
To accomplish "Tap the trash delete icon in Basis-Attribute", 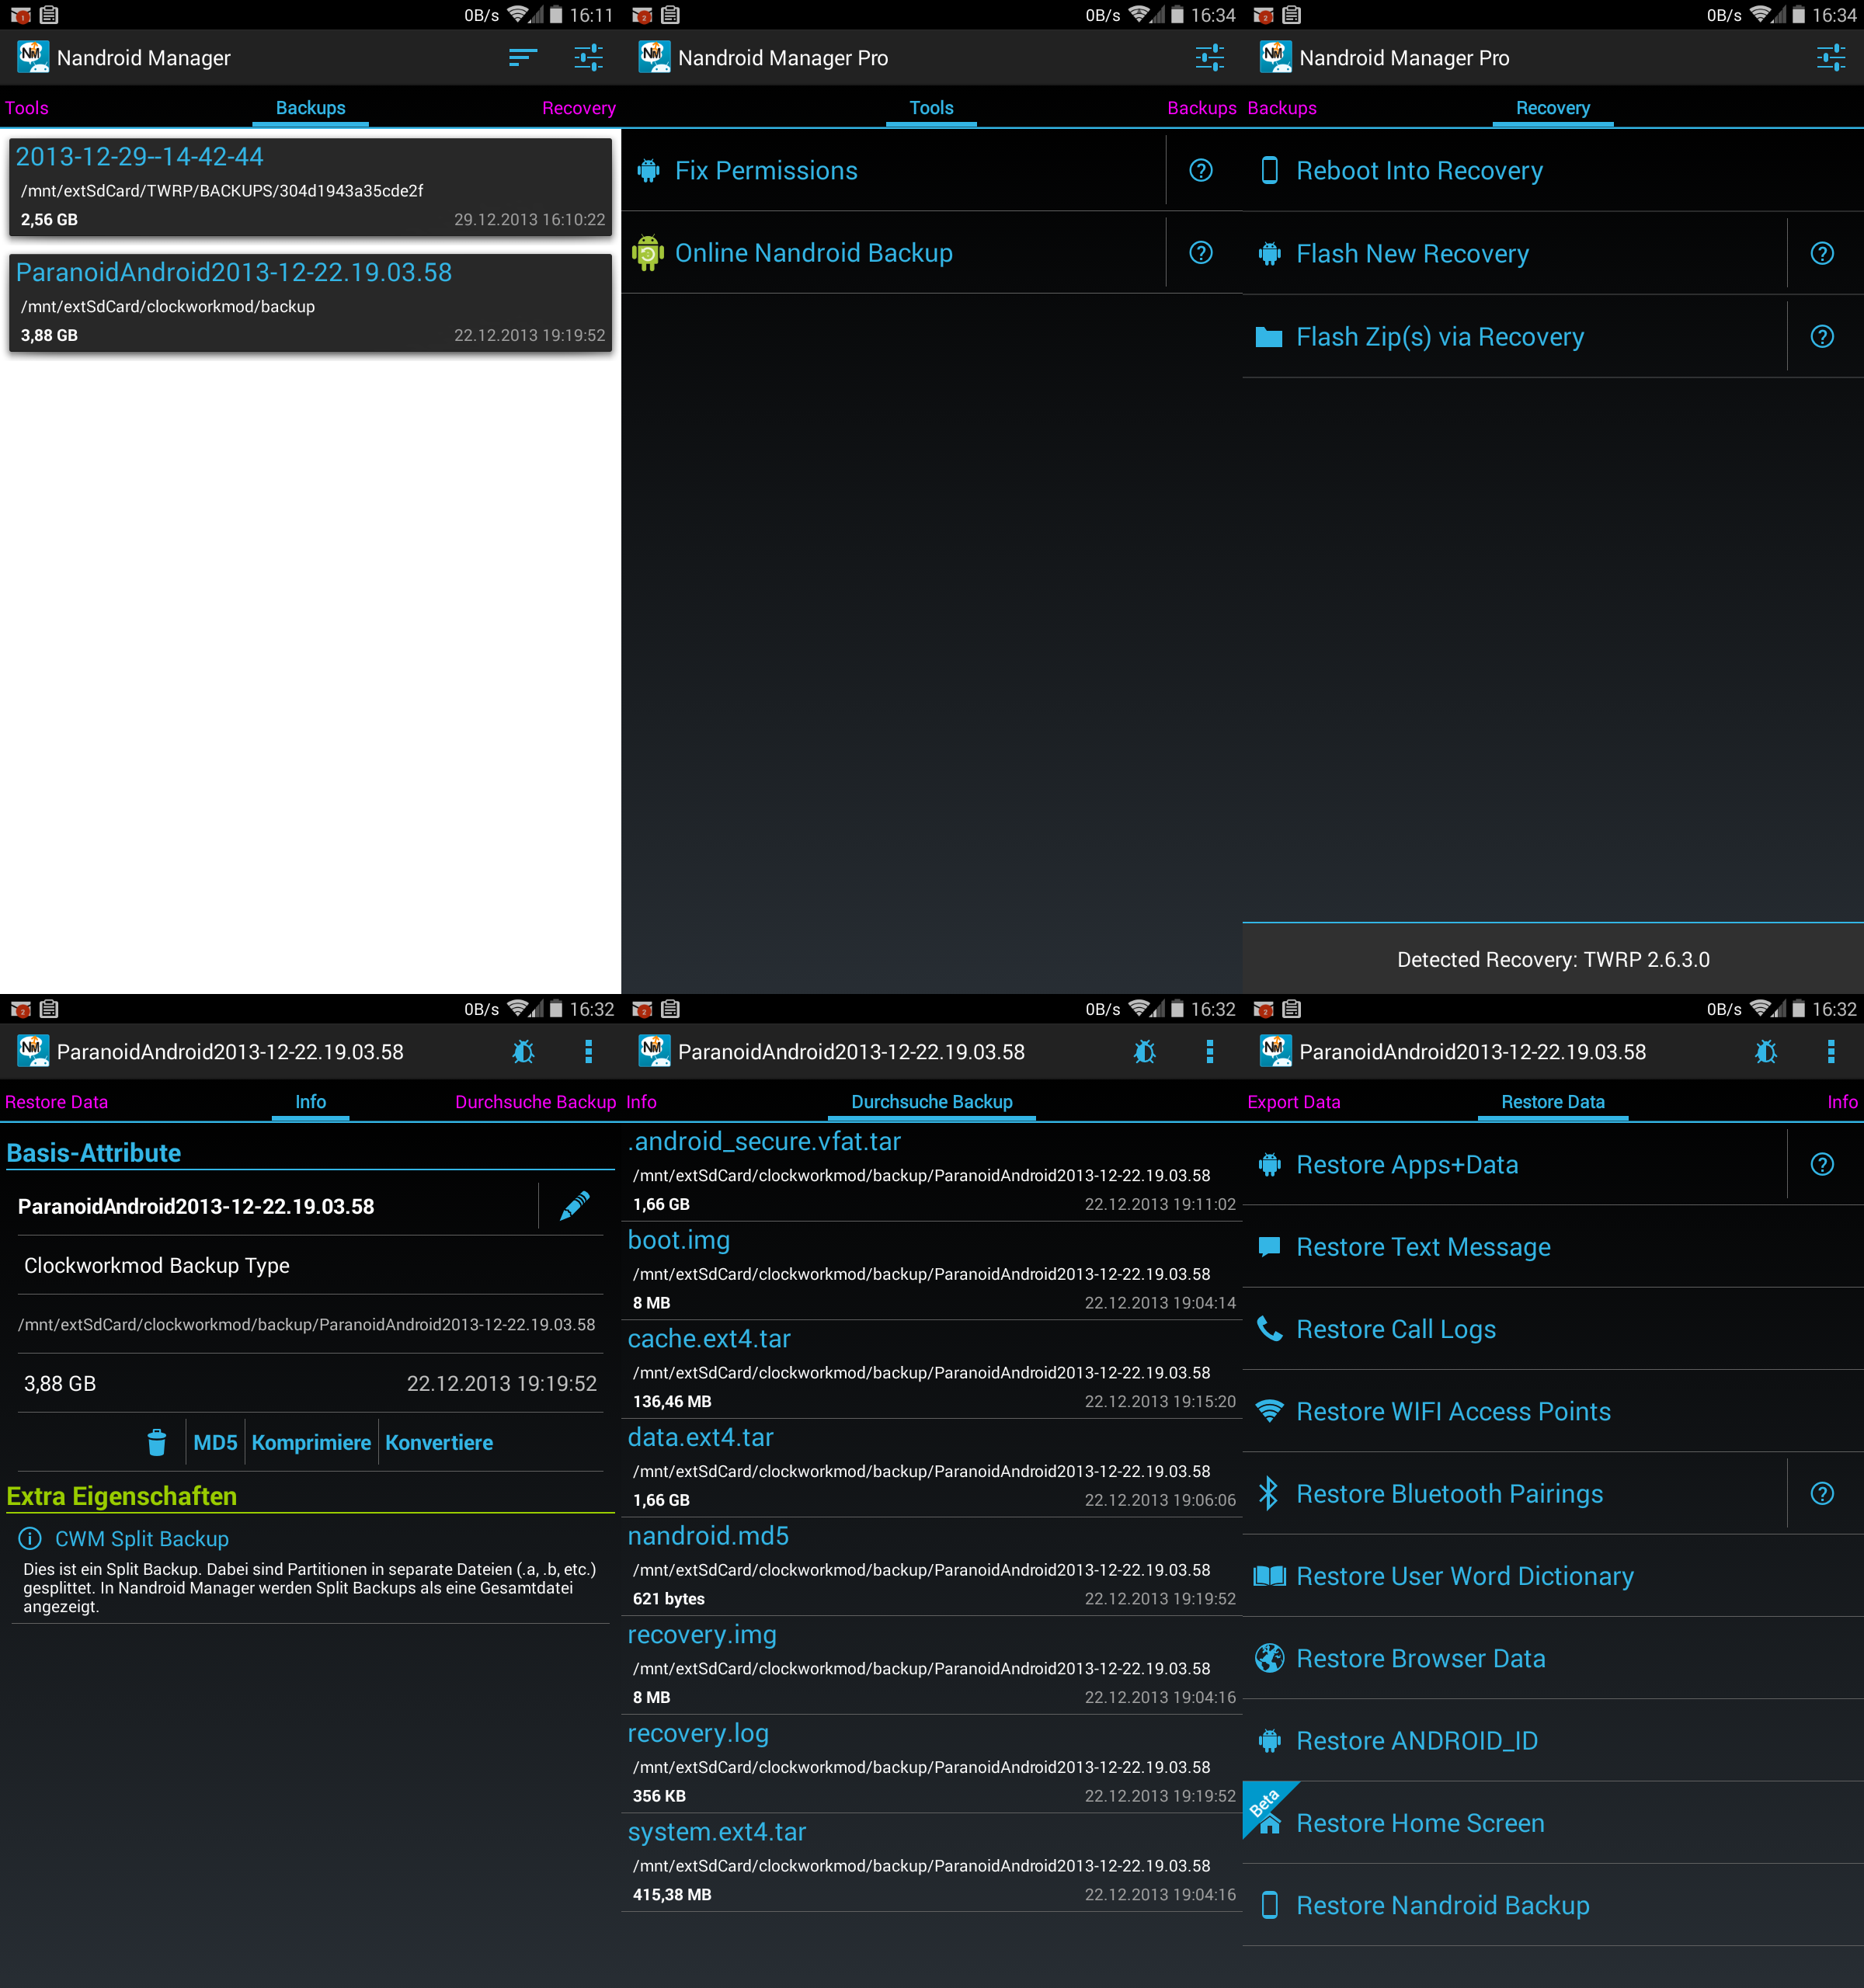I will coord(156,1442).
